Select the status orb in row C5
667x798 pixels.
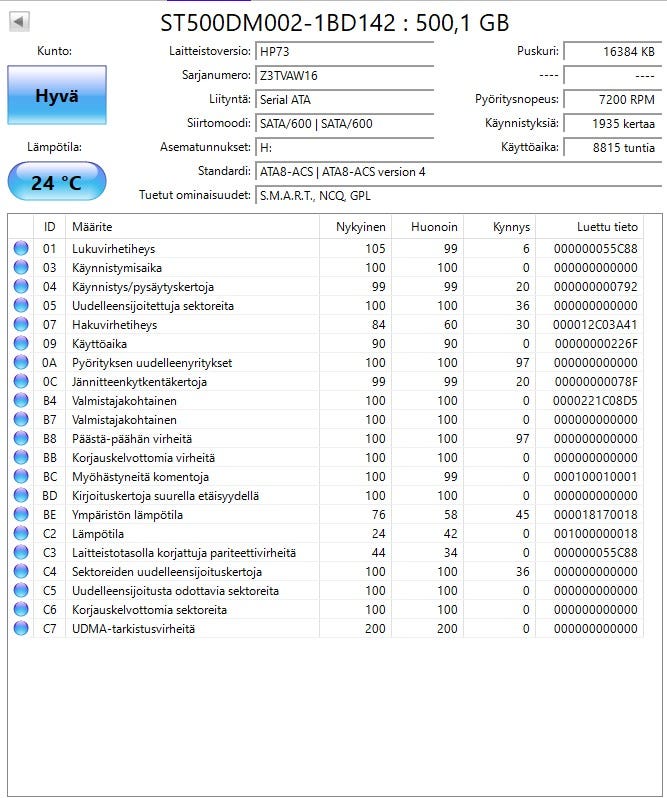pos(21,590)
